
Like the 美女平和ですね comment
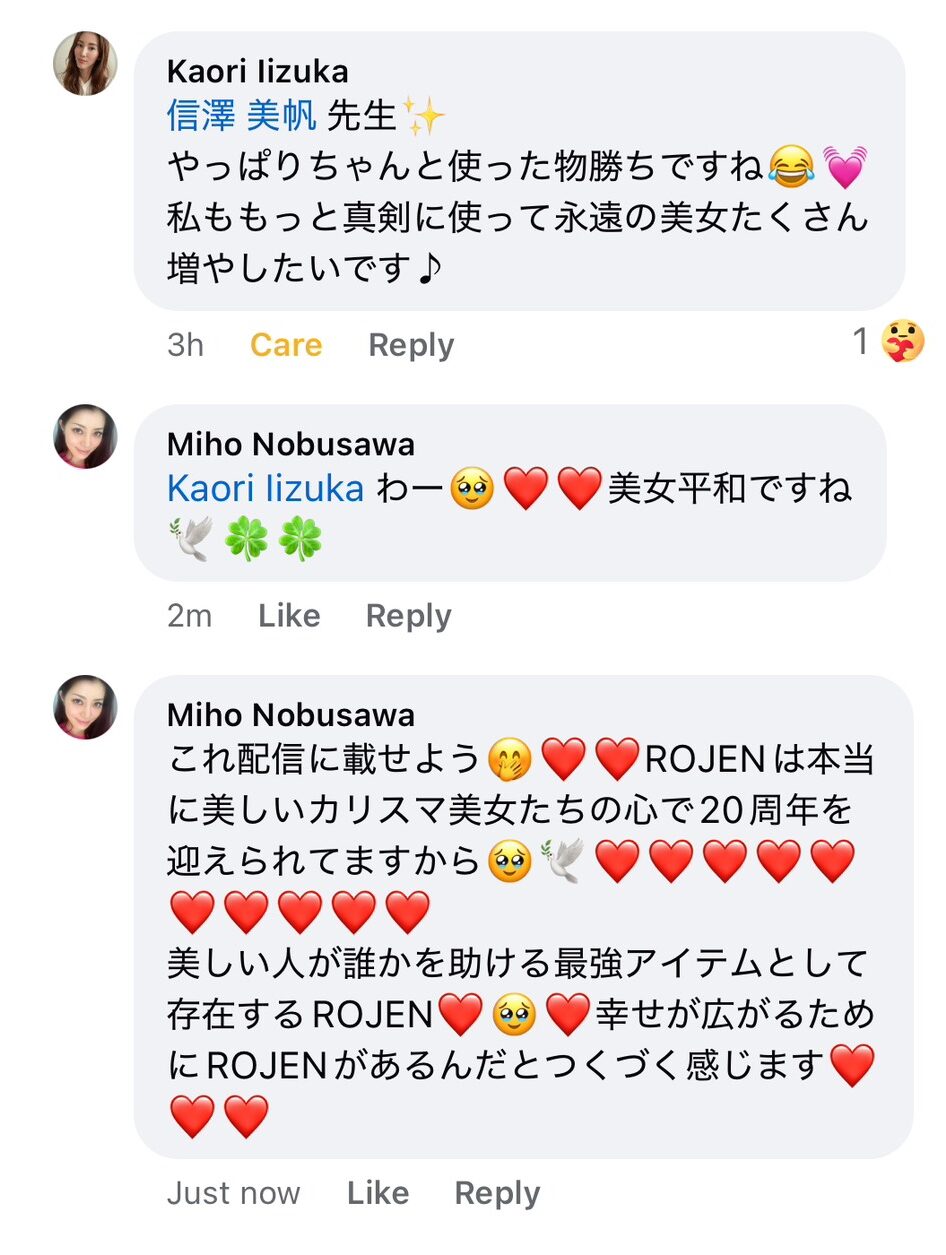click(289, 616)
